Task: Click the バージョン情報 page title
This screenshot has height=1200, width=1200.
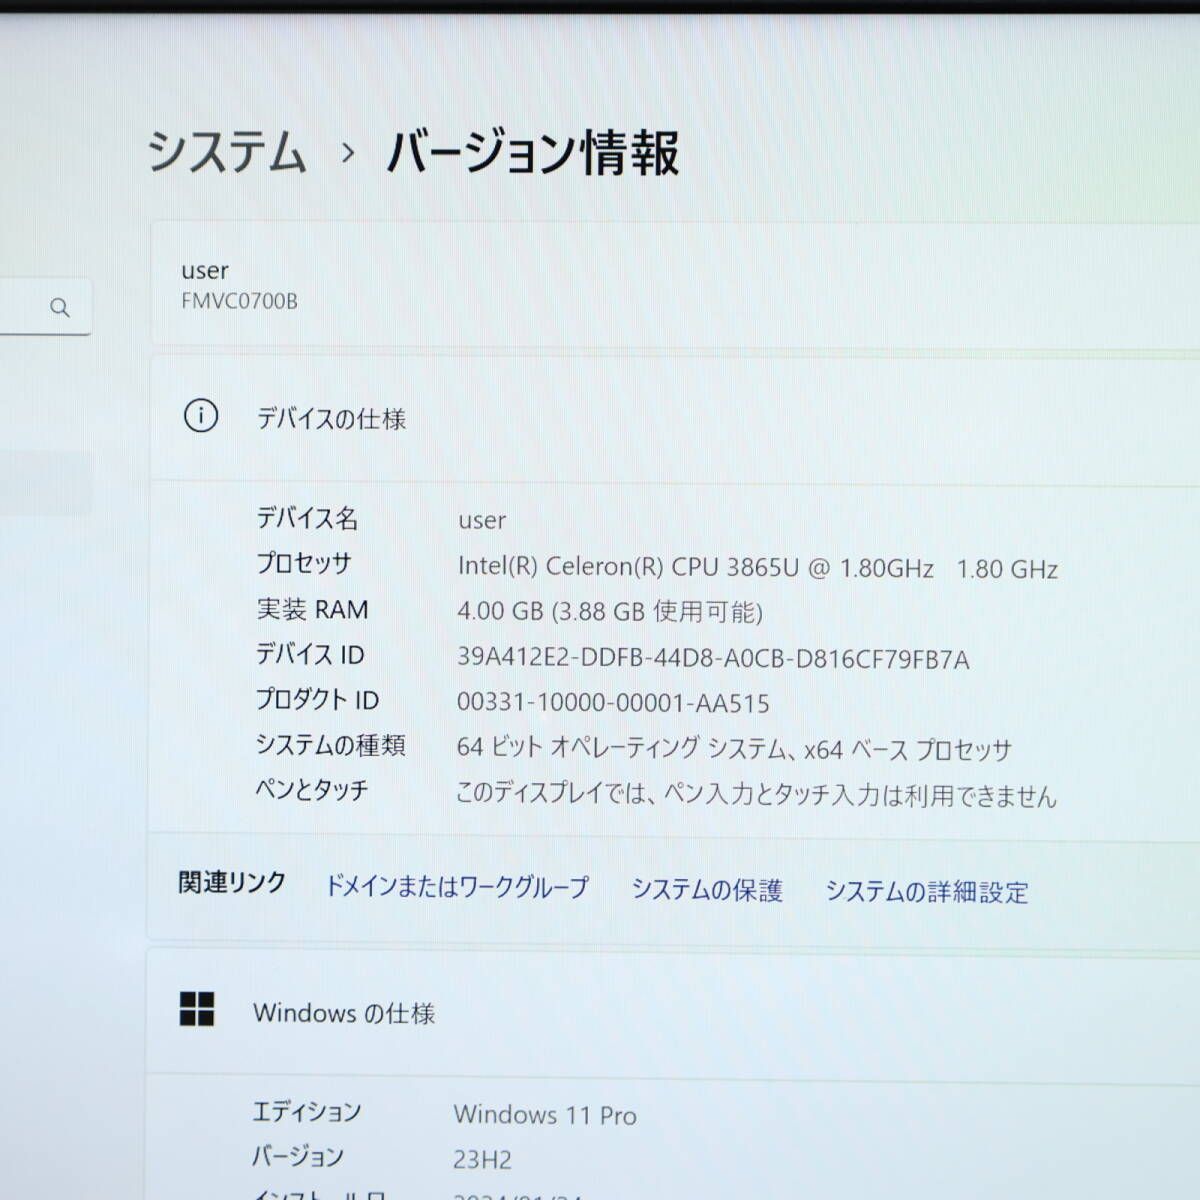Action: click(533, 153)
